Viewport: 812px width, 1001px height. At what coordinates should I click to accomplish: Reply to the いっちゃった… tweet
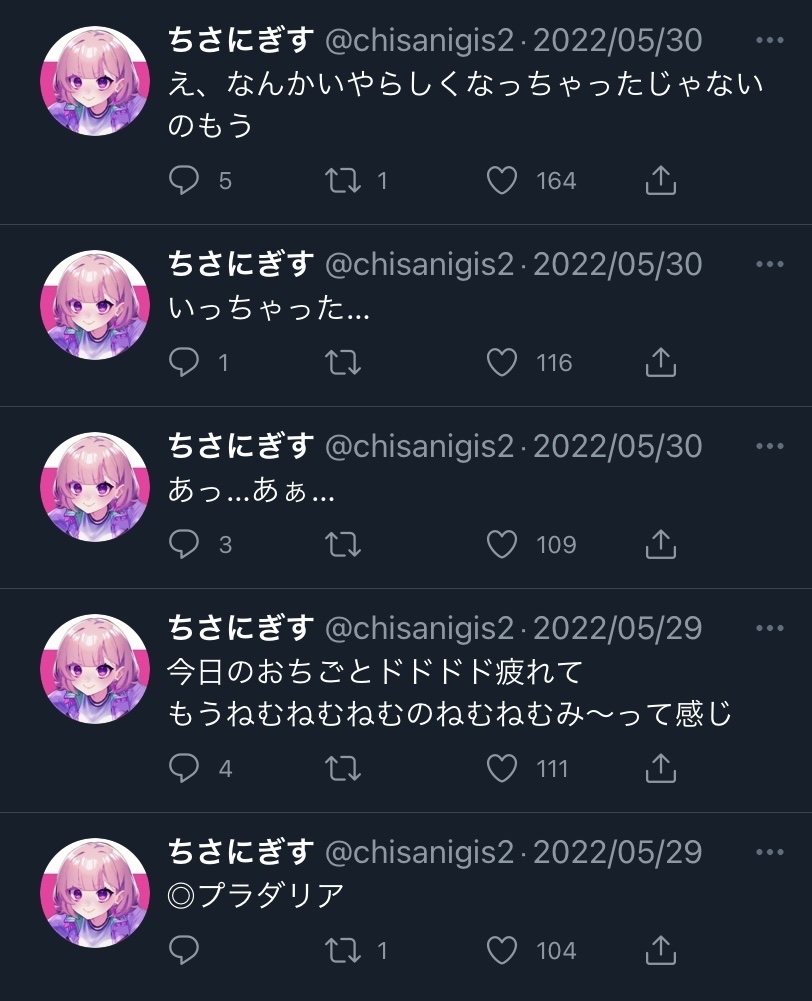point(184,363)
